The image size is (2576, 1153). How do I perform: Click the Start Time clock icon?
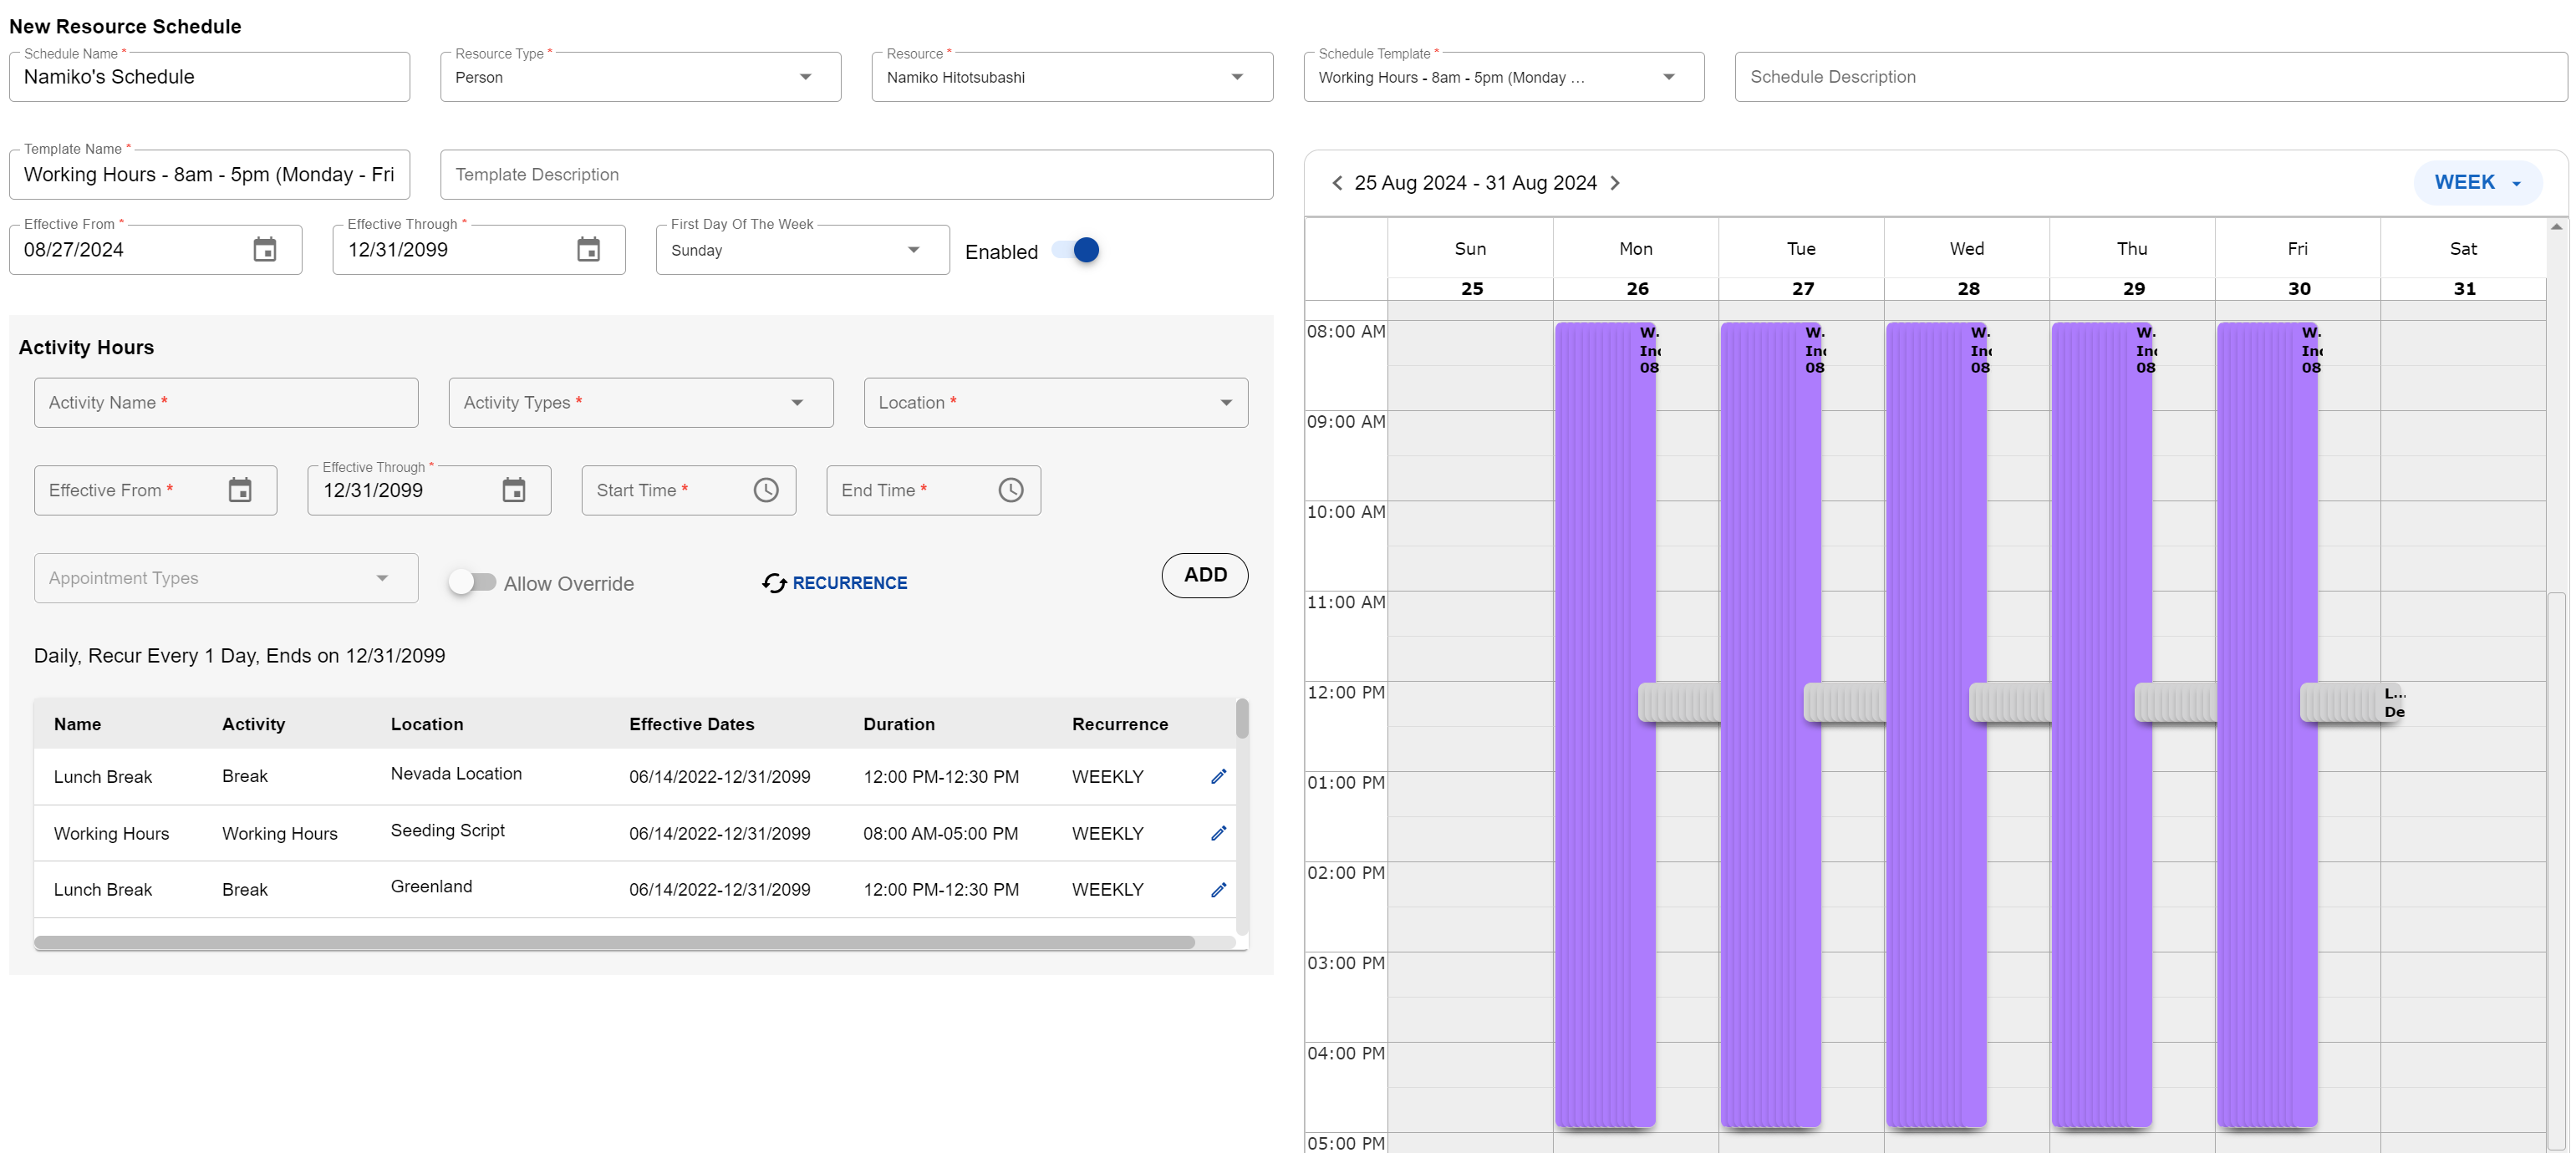765,490
